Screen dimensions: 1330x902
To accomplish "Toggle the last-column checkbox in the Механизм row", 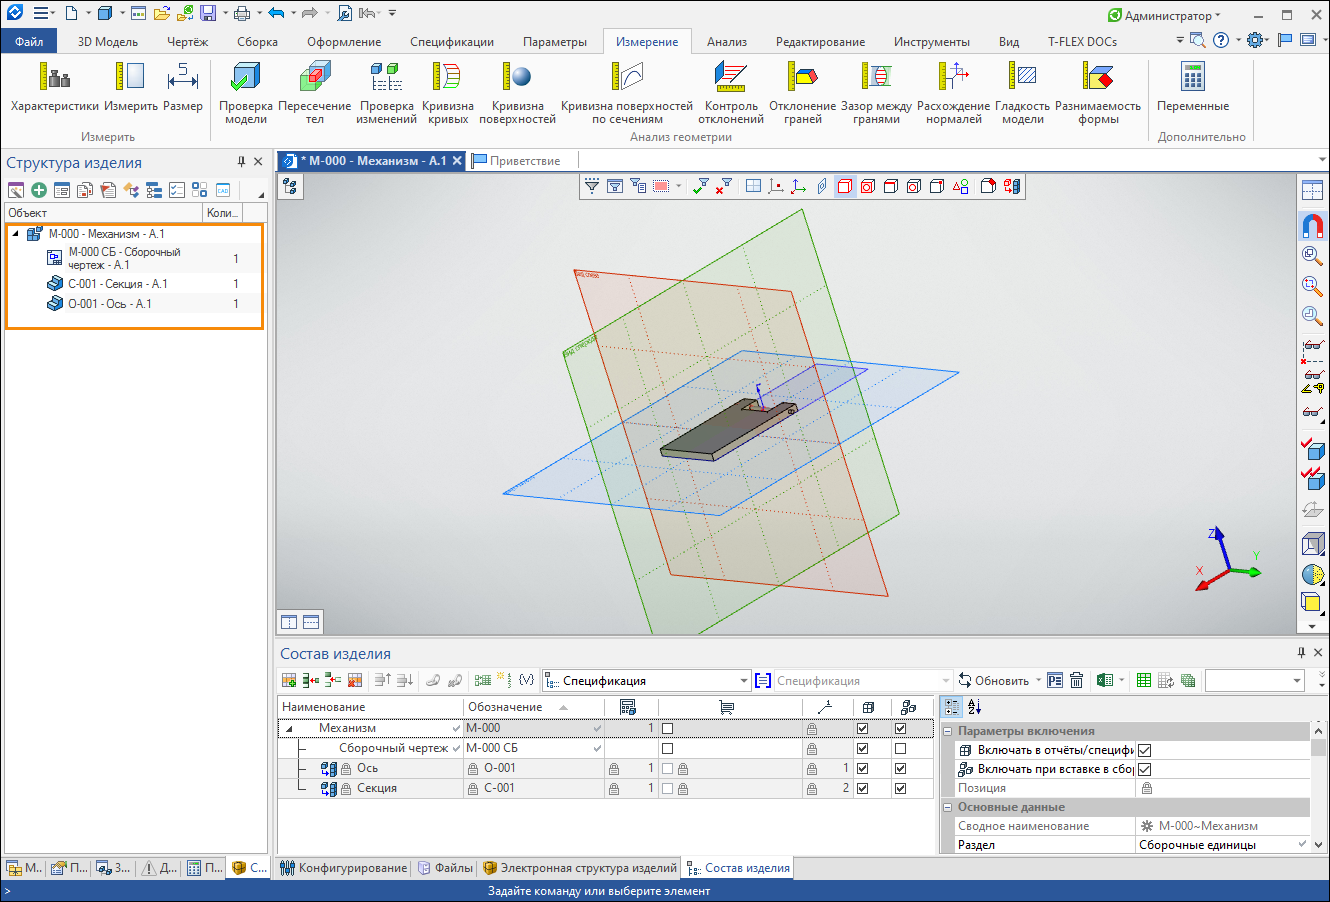I will pyautogui.click(x=900, y=728).
